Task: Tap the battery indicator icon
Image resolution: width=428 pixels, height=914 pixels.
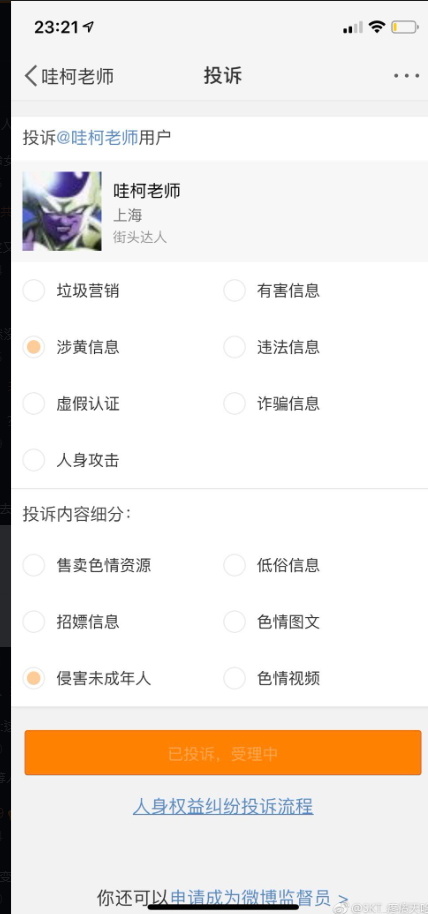Action: click(405, 27)
